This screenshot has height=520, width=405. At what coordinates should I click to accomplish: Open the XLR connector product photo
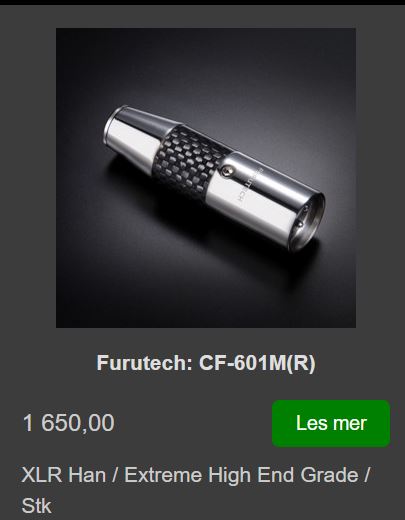[206, 178]
